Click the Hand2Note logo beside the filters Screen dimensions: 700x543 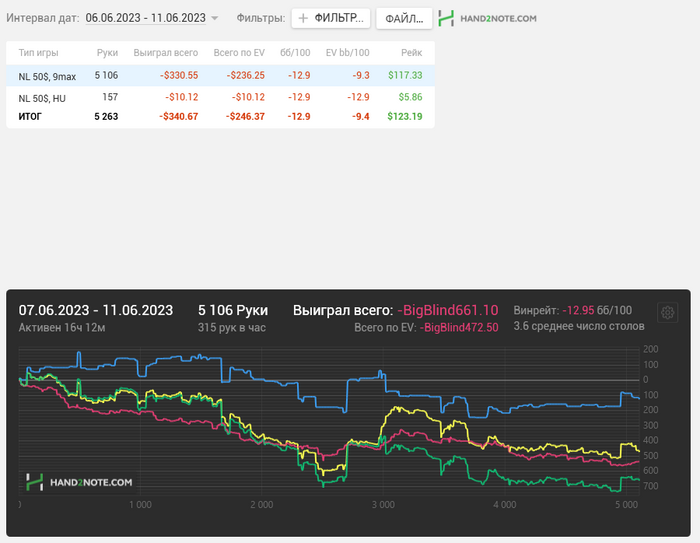(488, 18)
